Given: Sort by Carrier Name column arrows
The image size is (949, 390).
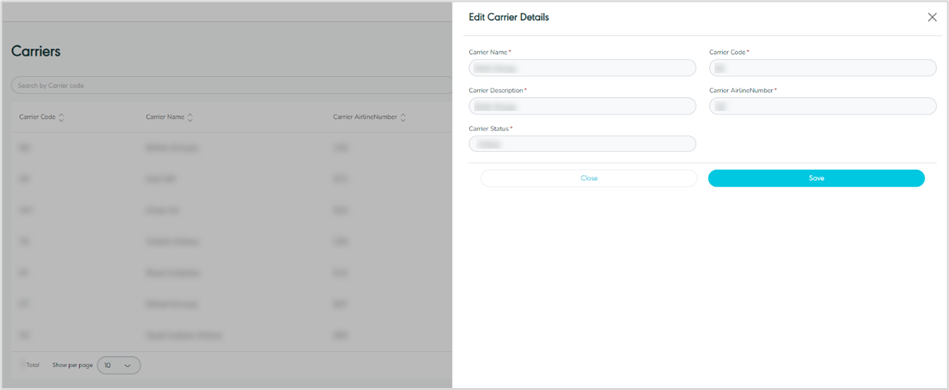Looking at the screenshot, I should 190,117.
